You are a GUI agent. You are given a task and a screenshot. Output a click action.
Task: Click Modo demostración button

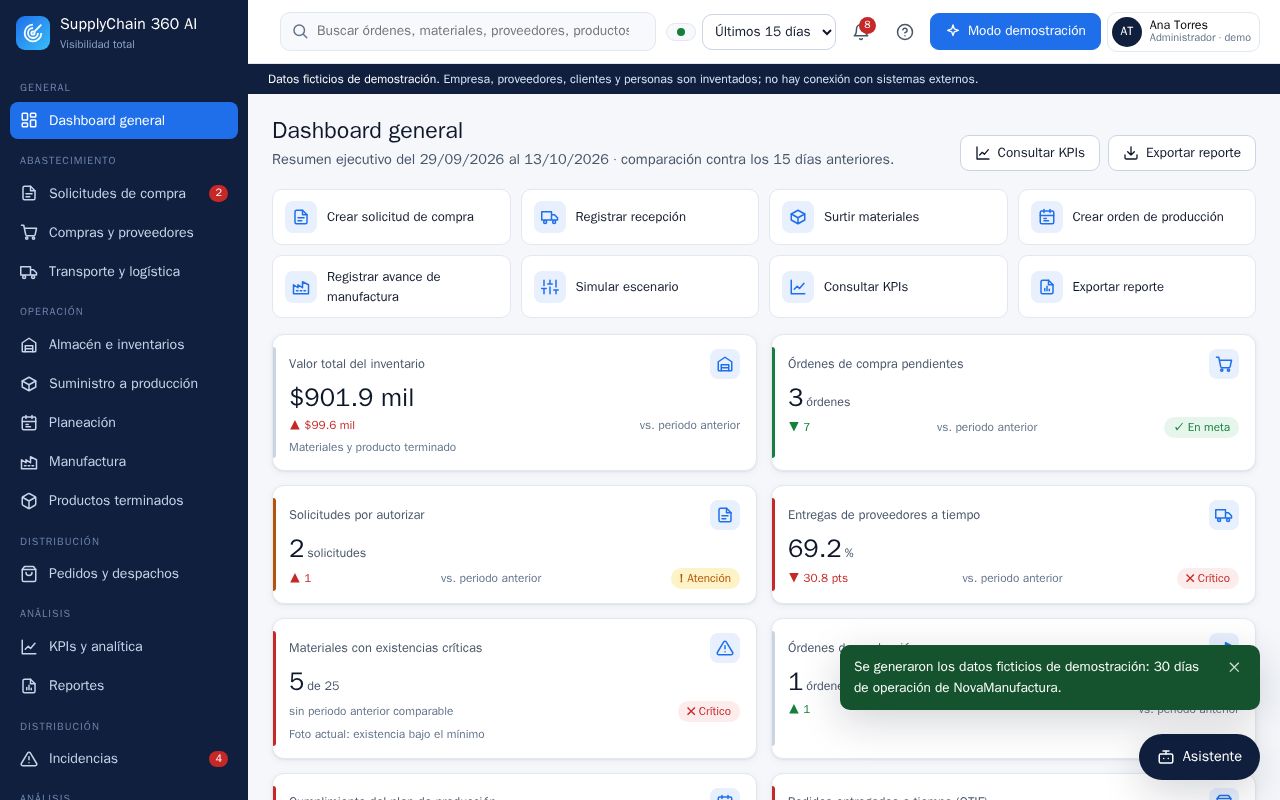coord(1015,31)
